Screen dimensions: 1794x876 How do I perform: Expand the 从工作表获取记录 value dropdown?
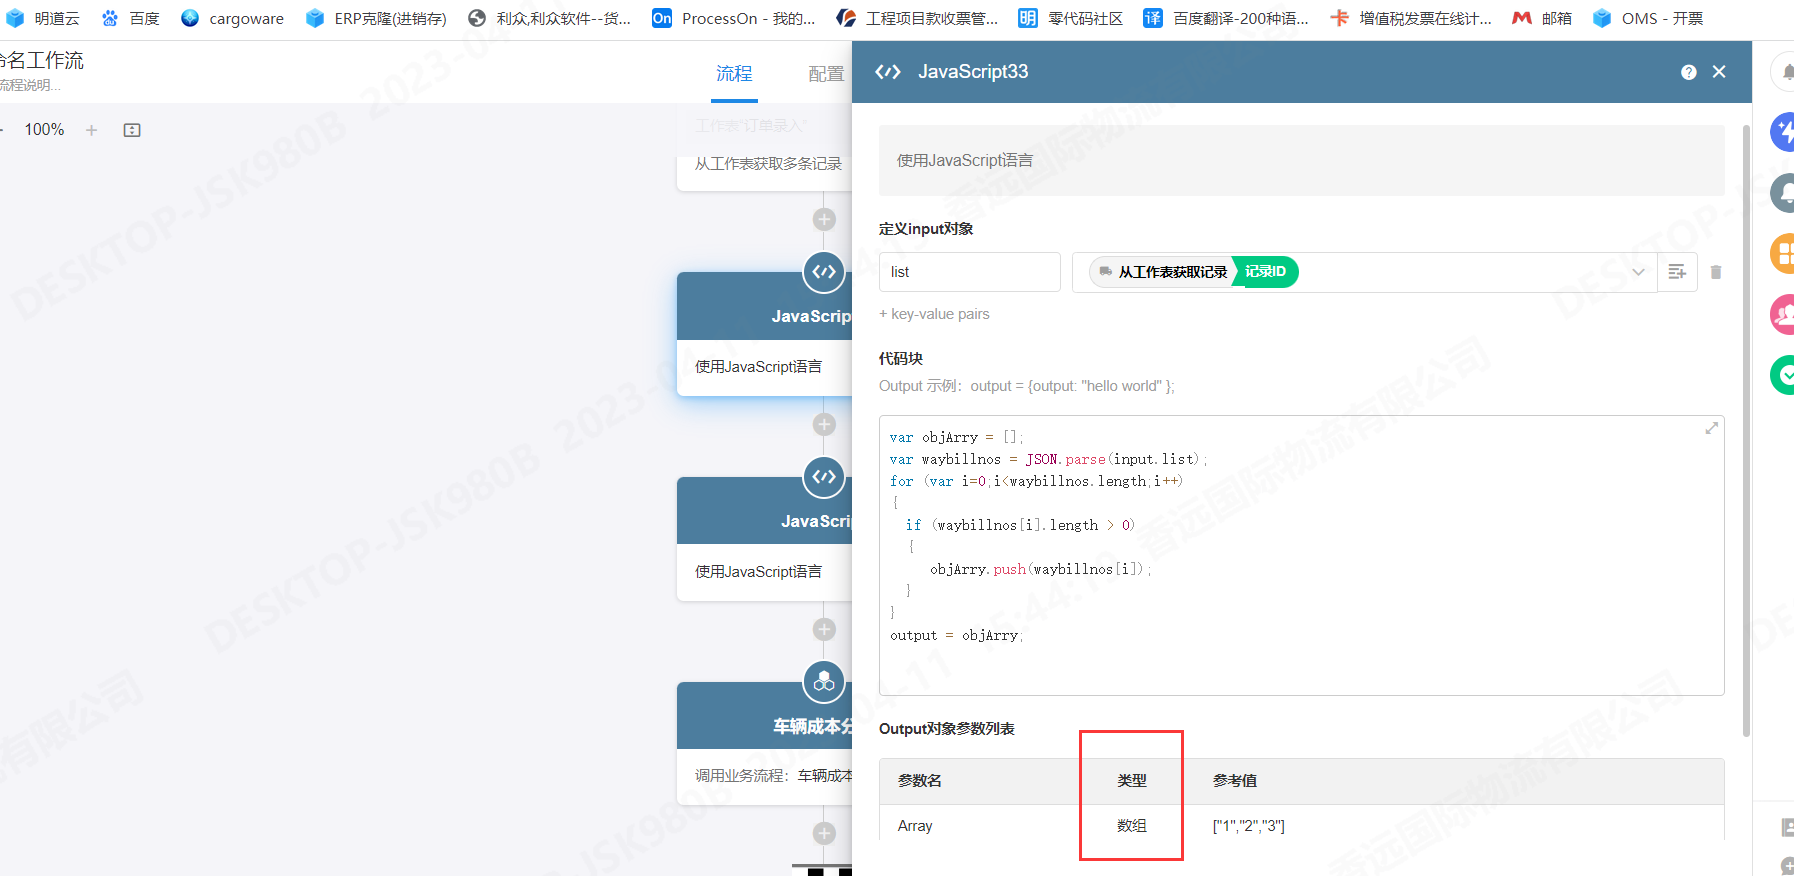point(1638,272)
